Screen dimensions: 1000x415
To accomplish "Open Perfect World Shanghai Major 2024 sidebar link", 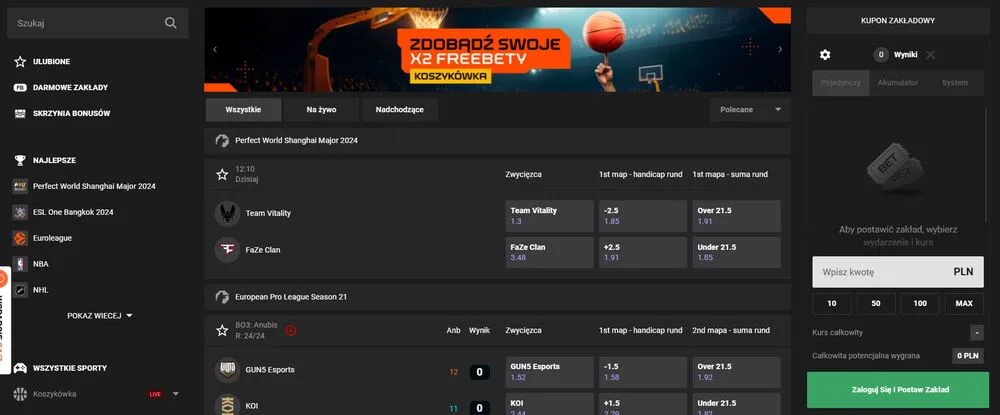I will (94, 186).
